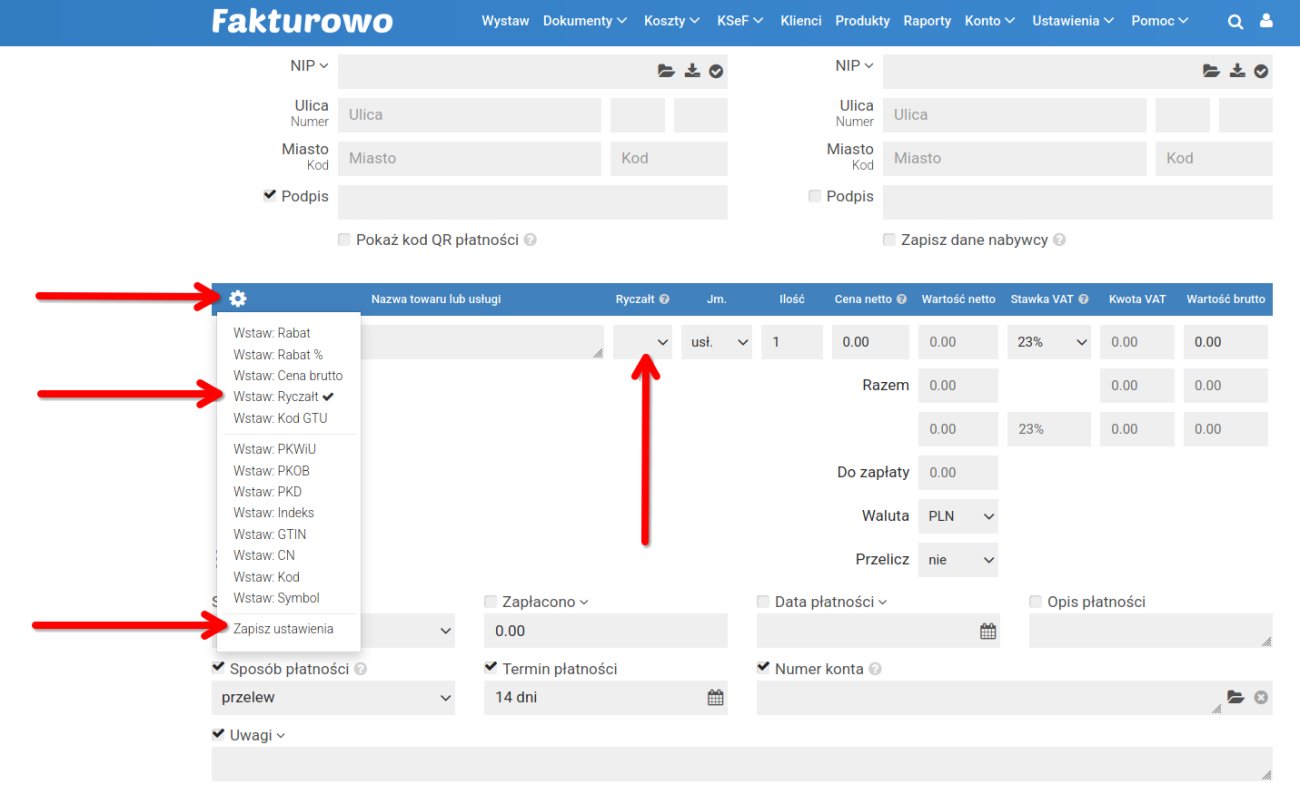Check the Zapłacono checkbox
Screen dimensions: 1300x794
click(x=490, y=602)
